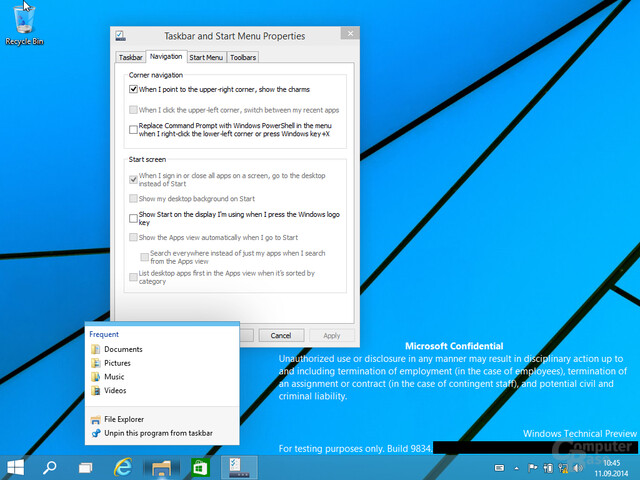
Task: Click the dialog title bar checklist icon
Action: click(x=120, y=36)
